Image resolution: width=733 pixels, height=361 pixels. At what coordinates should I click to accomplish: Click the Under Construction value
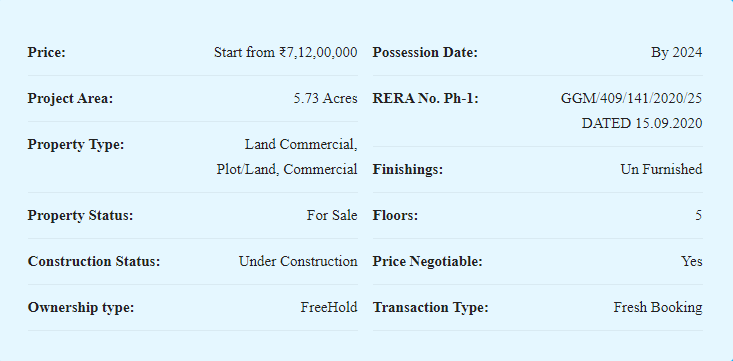point(298,261)
